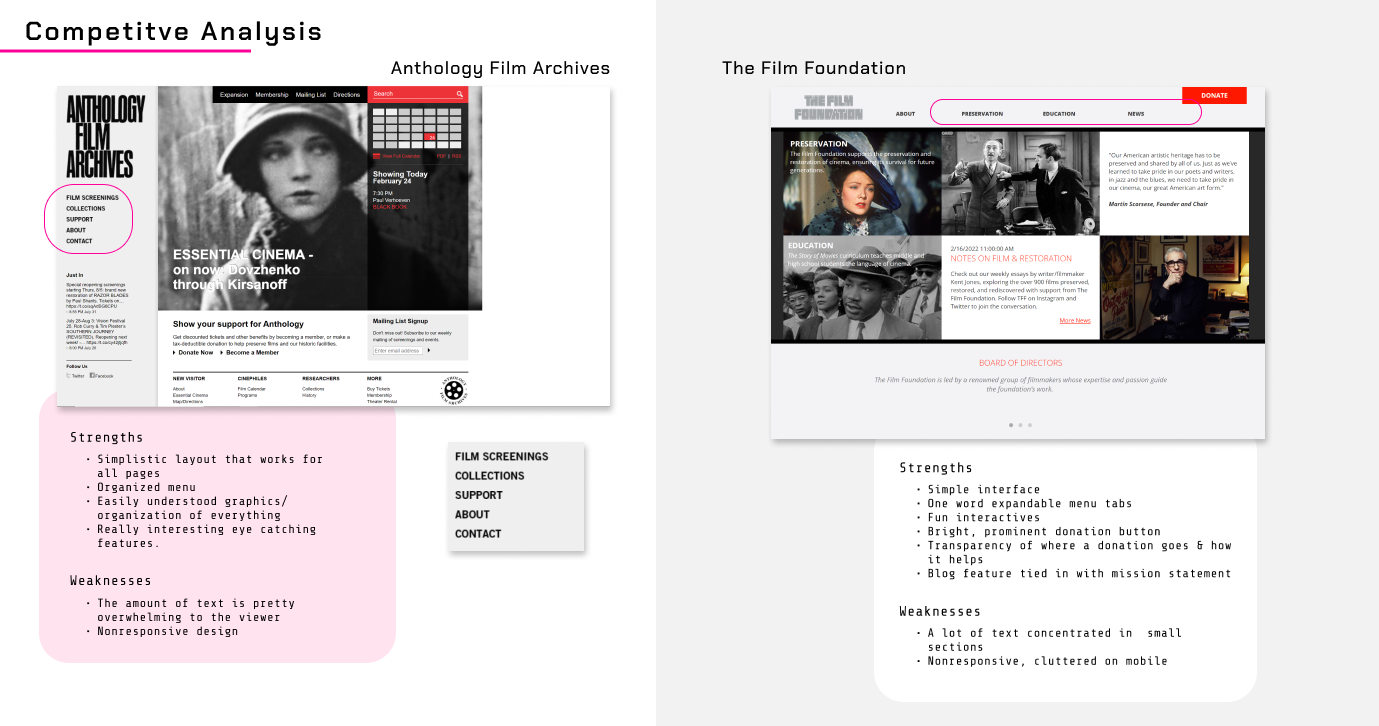The height and width of the screenshot is (726, 1379).
Task: Open NEWS tab in Film Foundation nav
Action: coord(1136,114)
